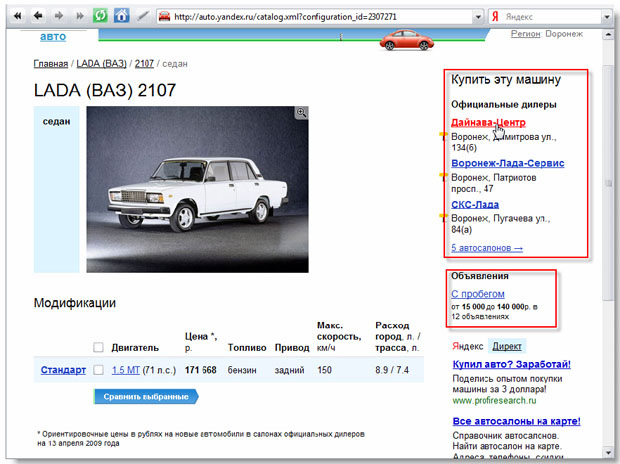Screen dimensions: 620x464
Task: Click the consumption value 8.9 / 7.4
Action: tap(392, 370)
